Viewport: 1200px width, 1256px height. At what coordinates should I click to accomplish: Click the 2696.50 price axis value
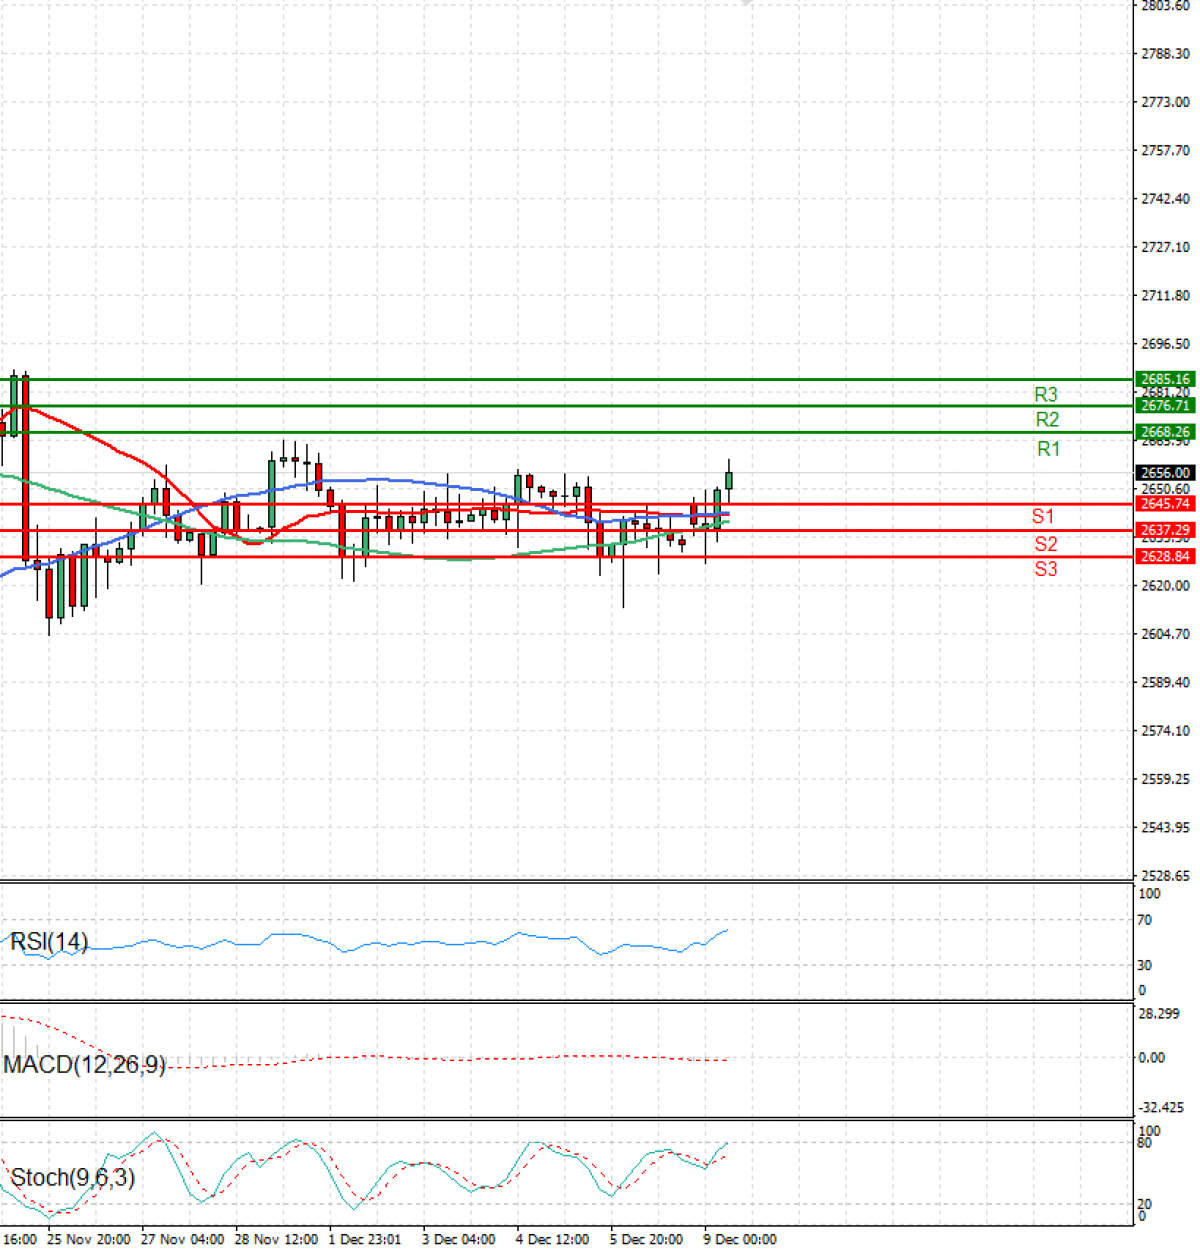(1165, 344)
